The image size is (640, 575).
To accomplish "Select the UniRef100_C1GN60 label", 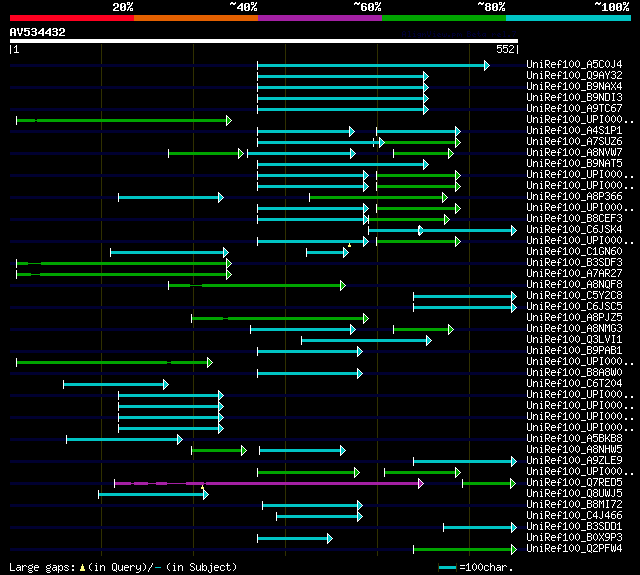I will tap(574, 252).
